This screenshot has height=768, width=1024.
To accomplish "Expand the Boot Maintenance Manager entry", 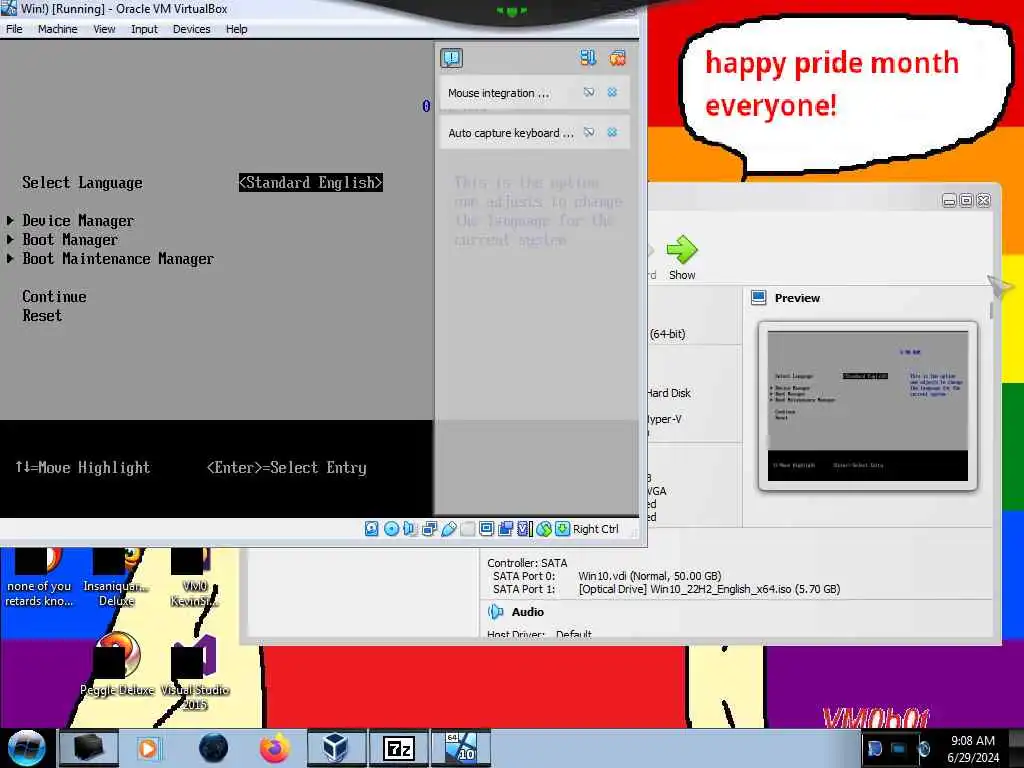I will click(118, 259).
